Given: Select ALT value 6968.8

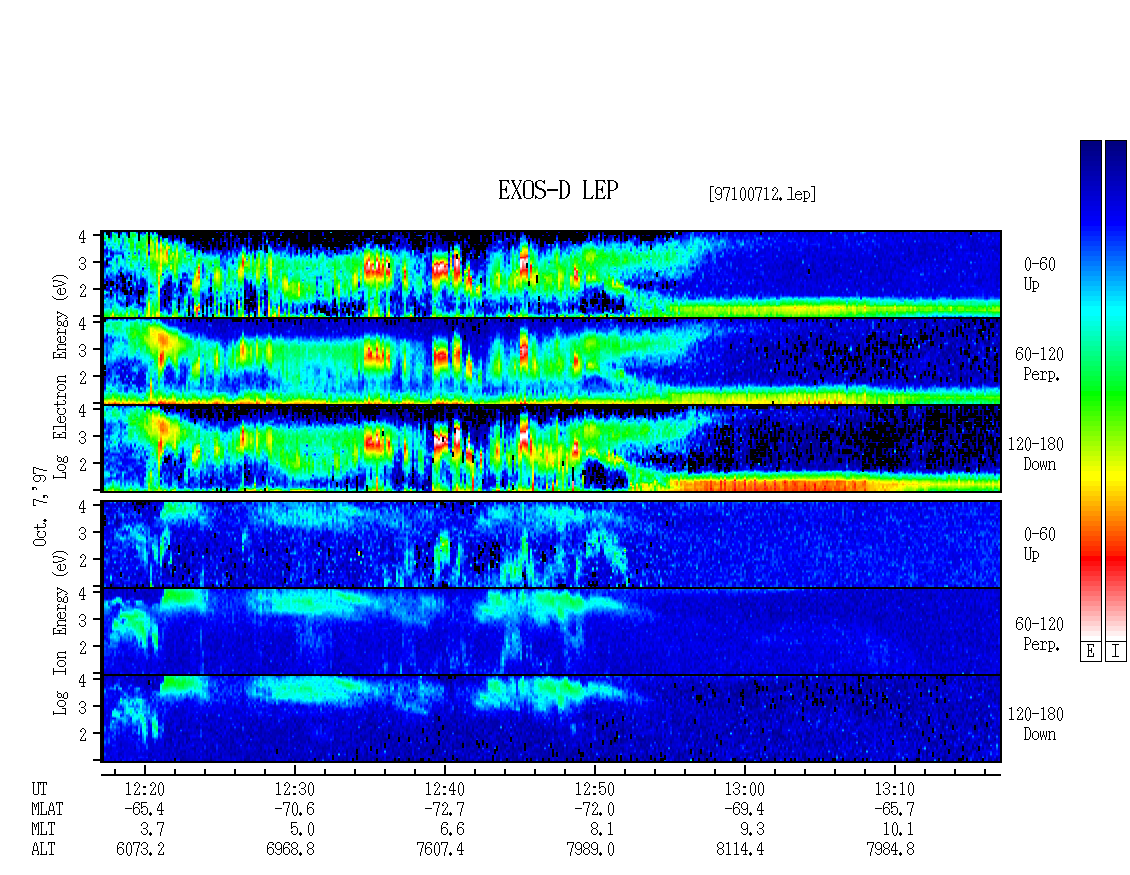Looking at the screenshot, I should (x=290, y=850).
